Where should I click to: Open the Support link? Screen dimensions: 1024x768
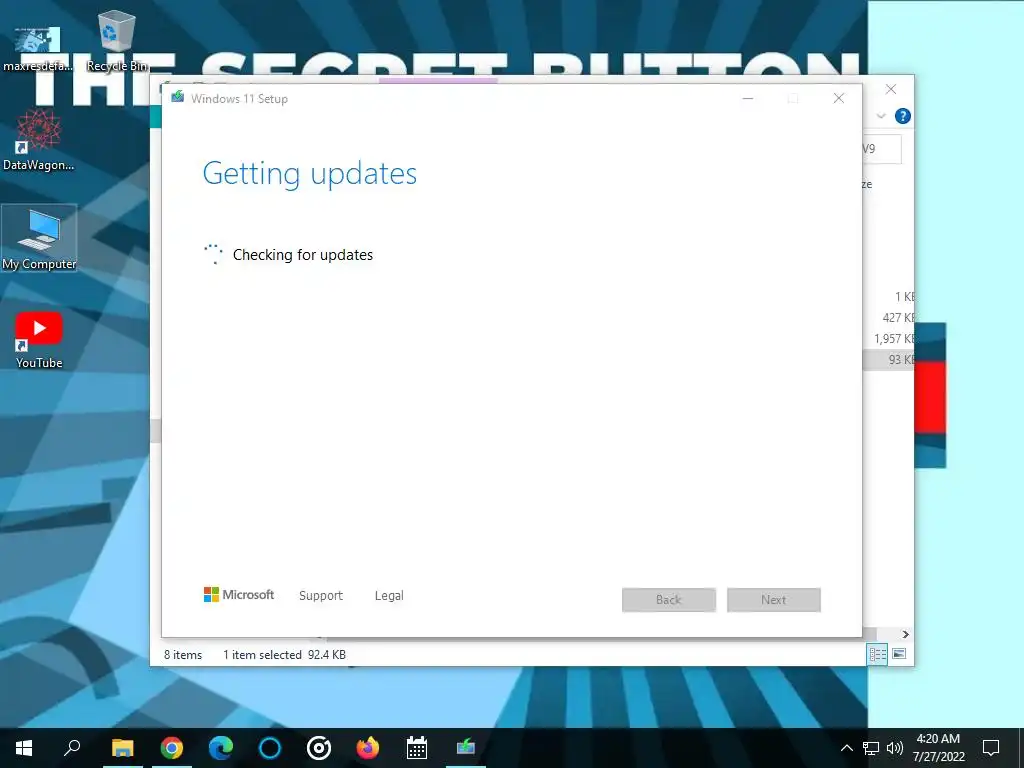tap(321, 596)
